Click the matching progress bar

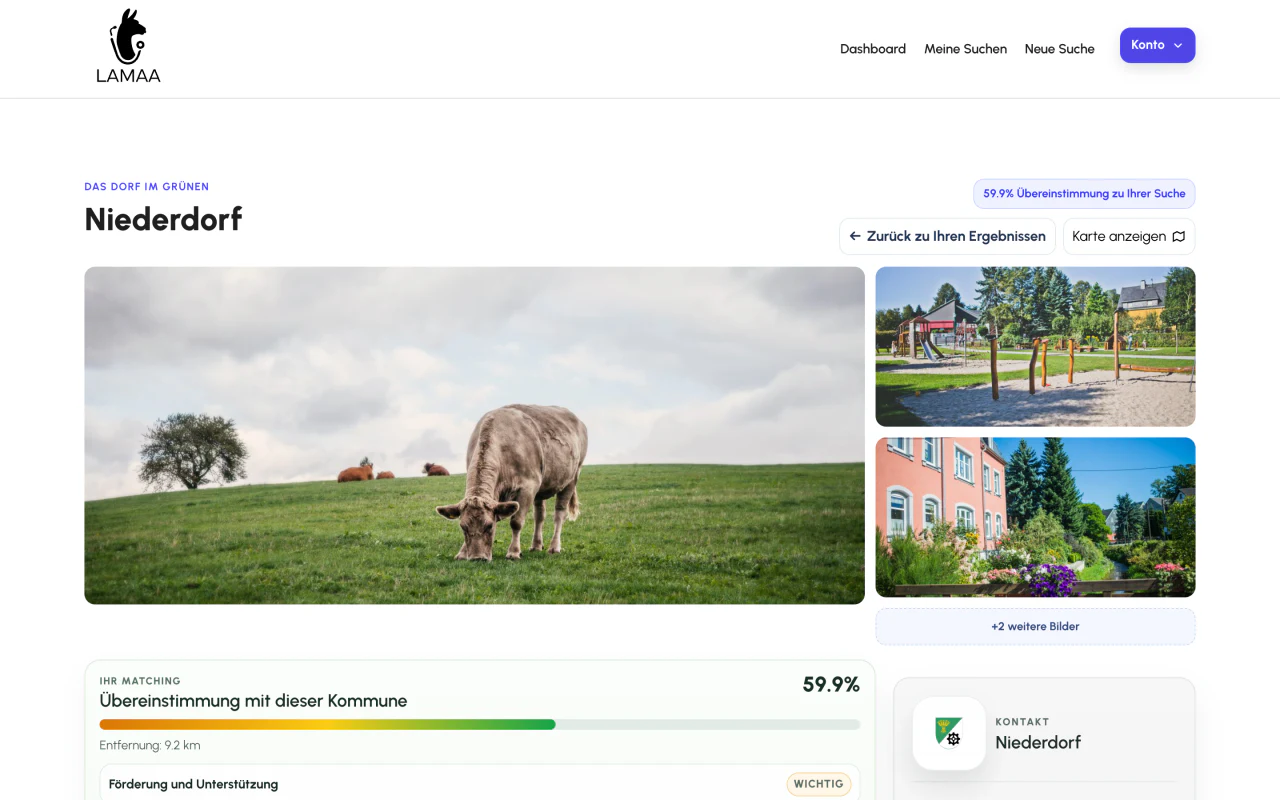pos(480,724)
